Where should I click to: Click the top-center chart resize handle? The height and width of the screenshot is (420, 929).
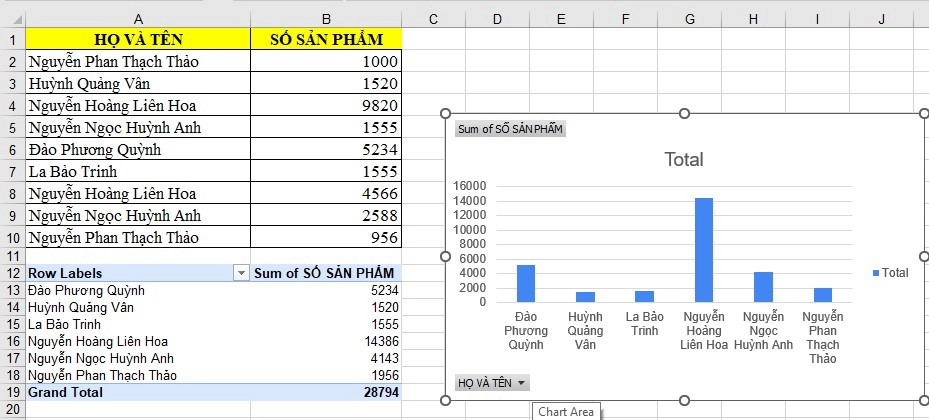684,114
